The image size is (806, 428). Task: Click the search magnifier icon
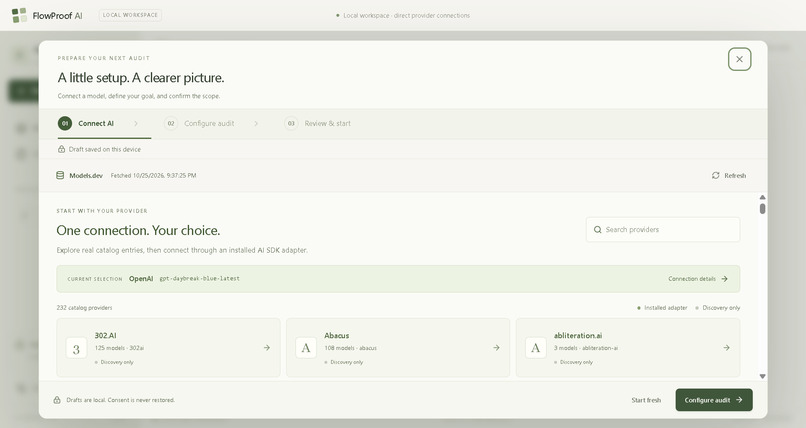[x=597, y=230]
